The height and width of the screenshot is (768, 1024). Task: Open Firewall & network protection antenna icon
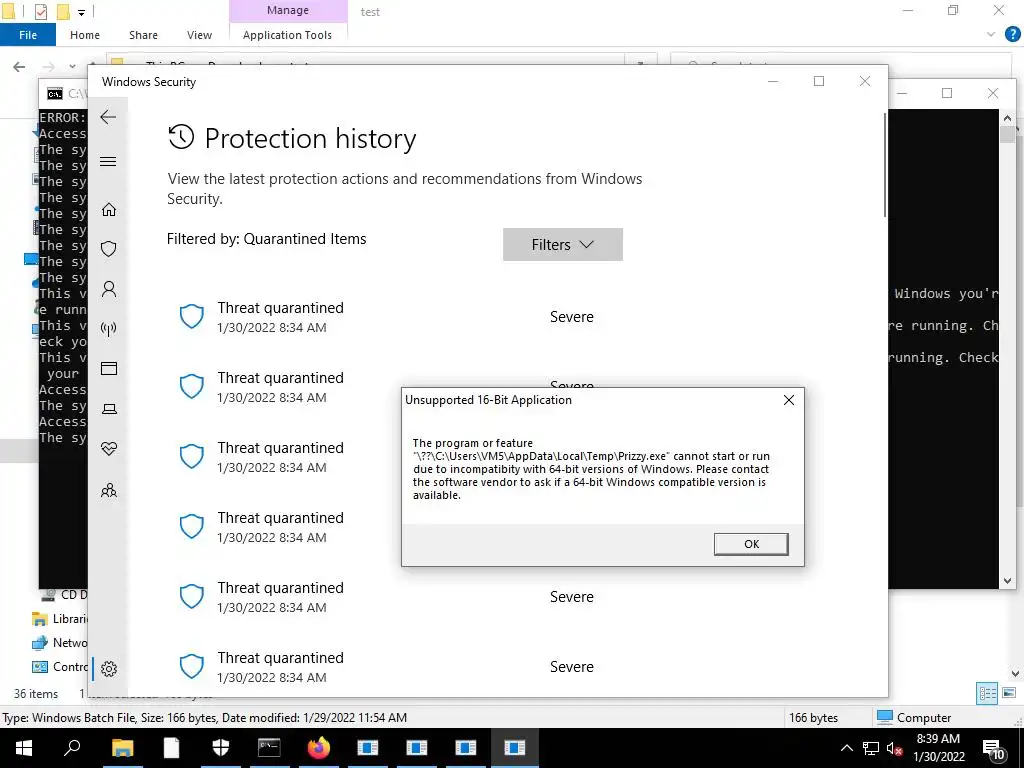coord(108,328)
